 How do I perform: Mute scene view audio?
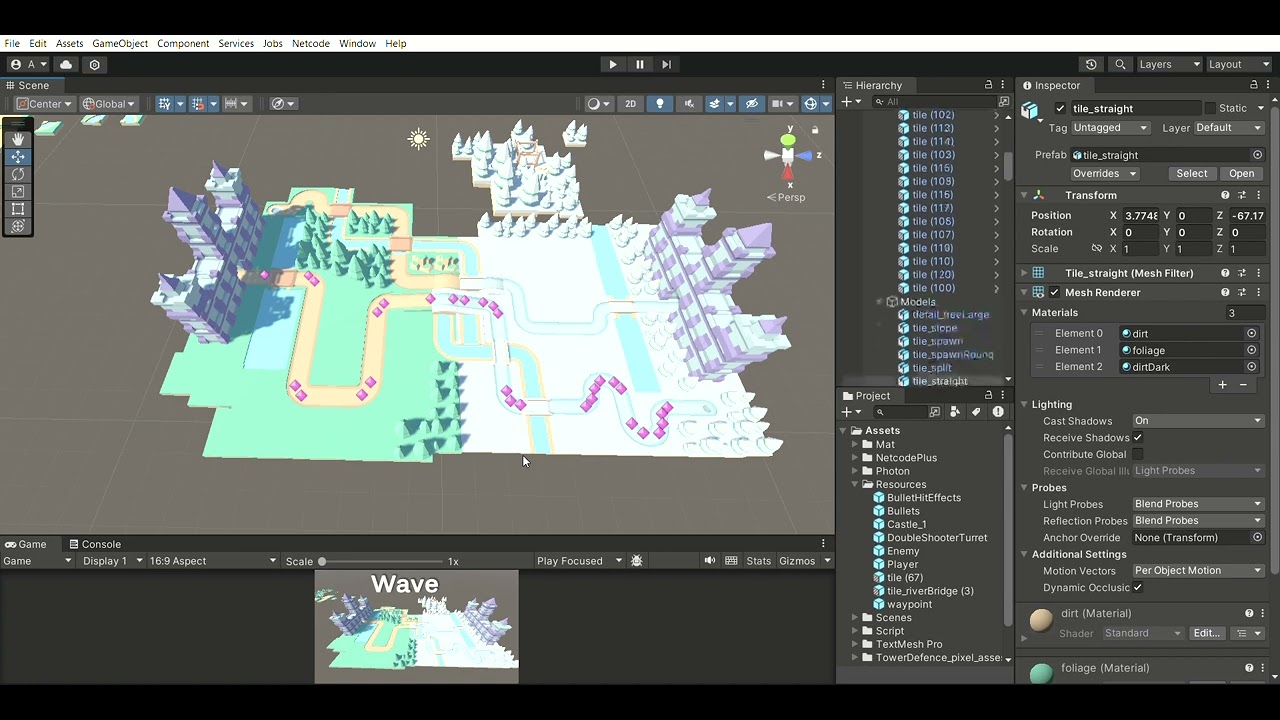tap(689, 103)
